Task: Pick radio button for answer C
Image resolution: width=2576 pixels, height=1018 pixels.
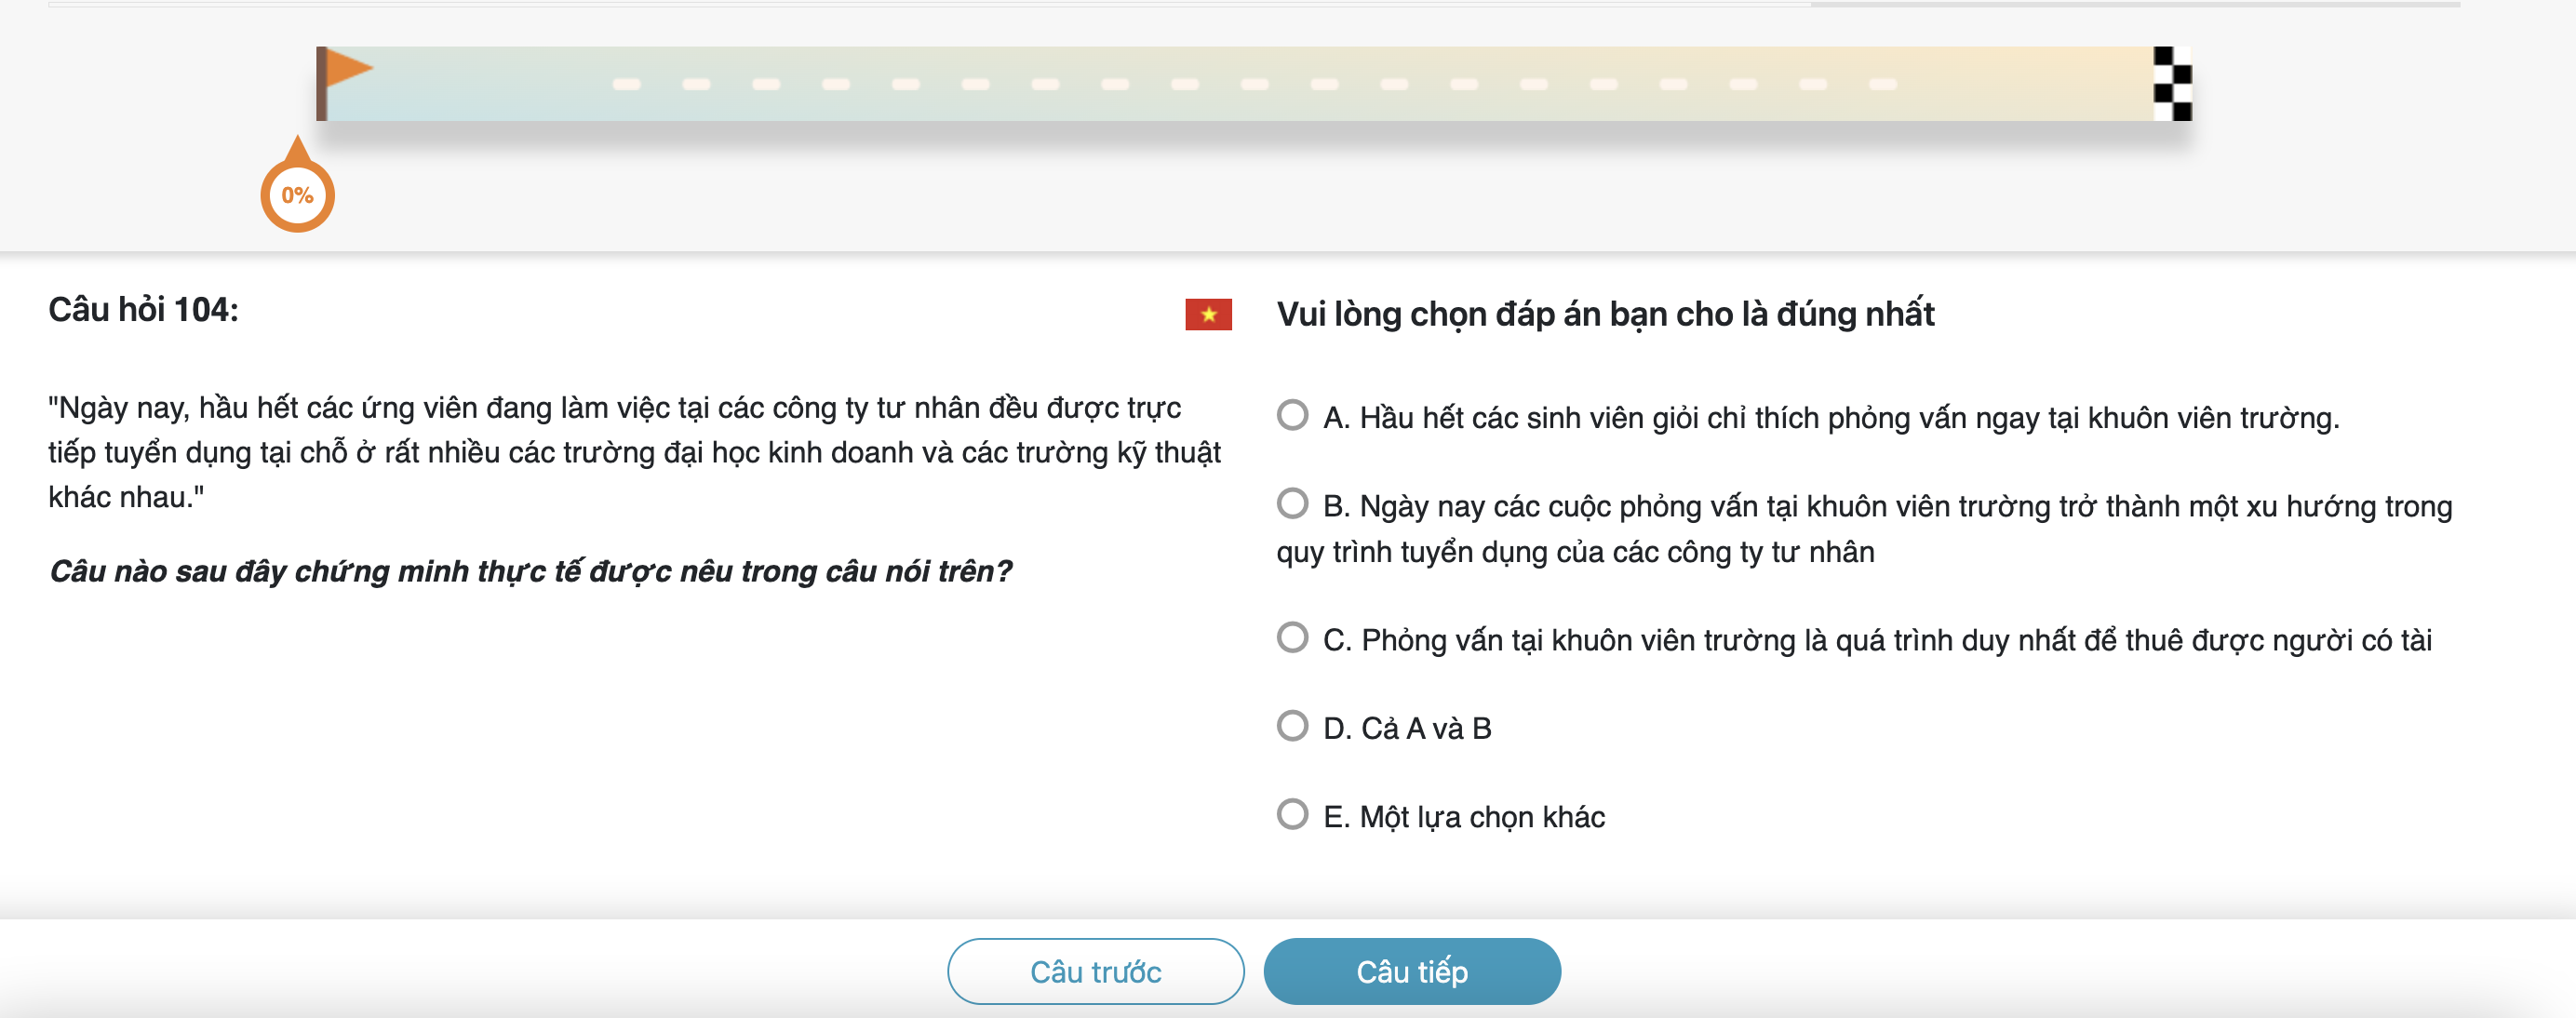Action: point(1292,637)
